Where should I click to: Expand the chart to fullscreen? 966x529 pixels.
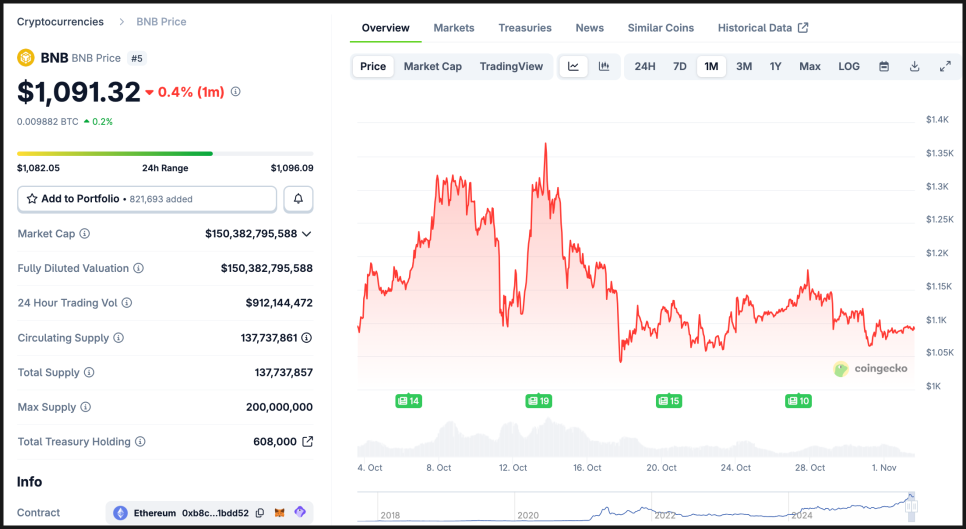[945, 67]
